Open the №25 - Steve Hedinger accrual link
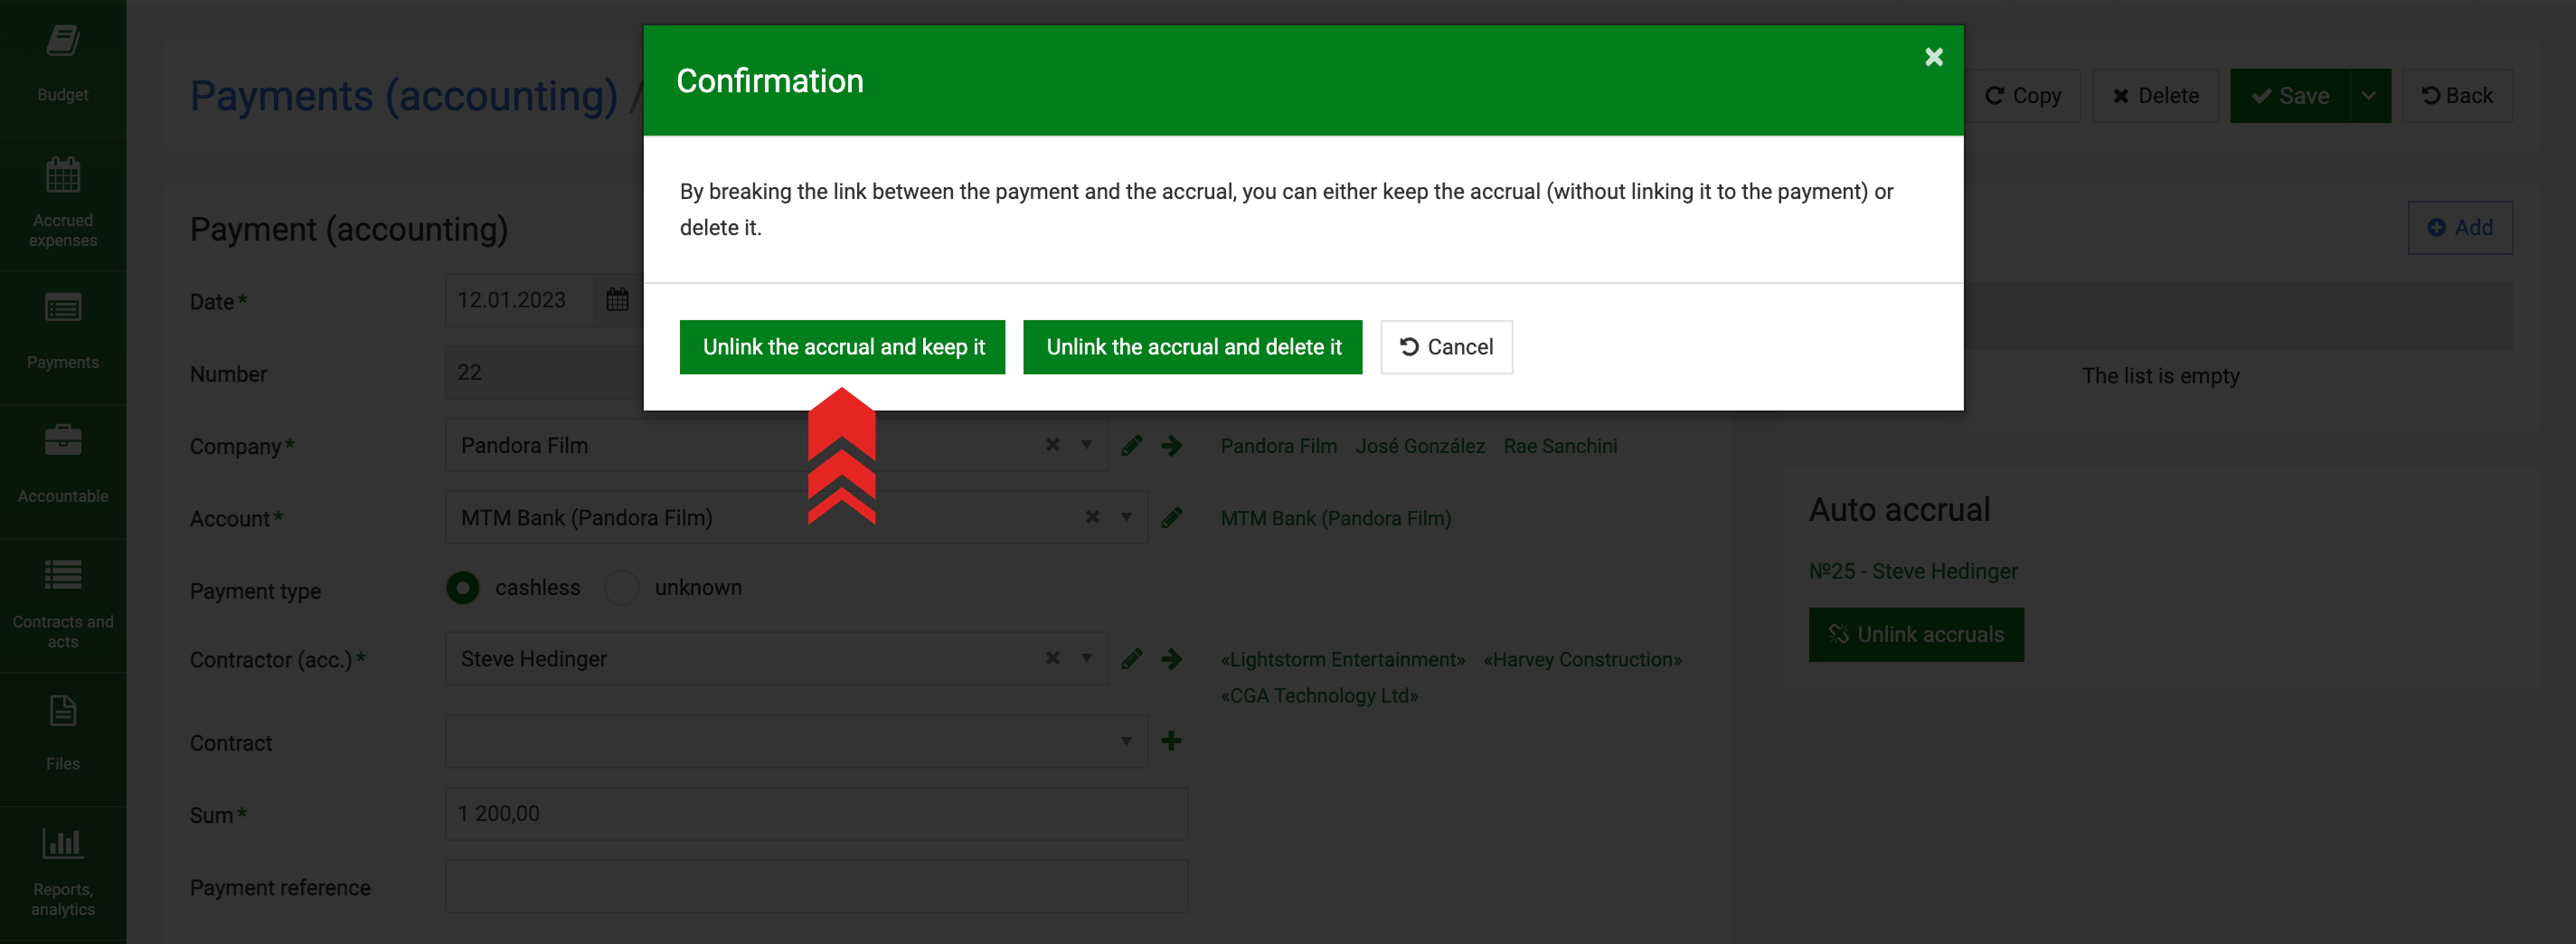 [1913, 571]
